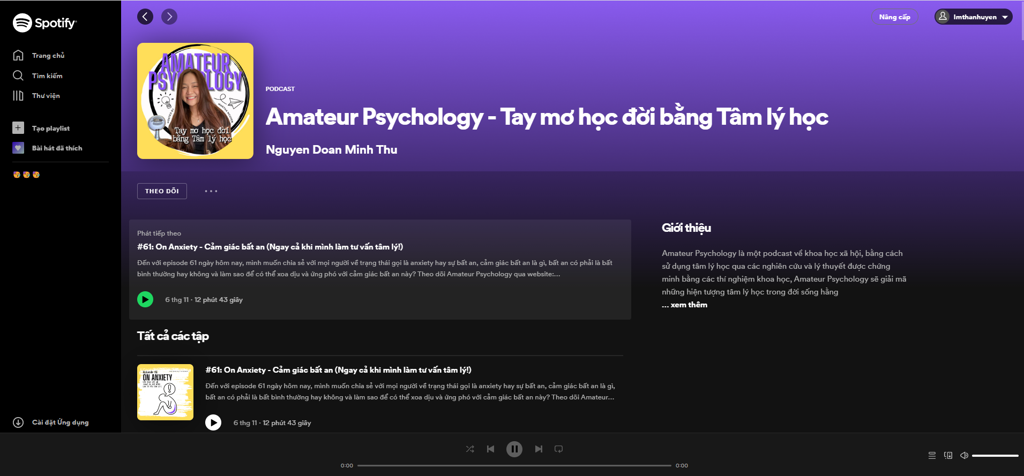Open the emoji-named playlist in sidebar
This screenshot has width=1024, height=476.
click(x=27, y=175)
